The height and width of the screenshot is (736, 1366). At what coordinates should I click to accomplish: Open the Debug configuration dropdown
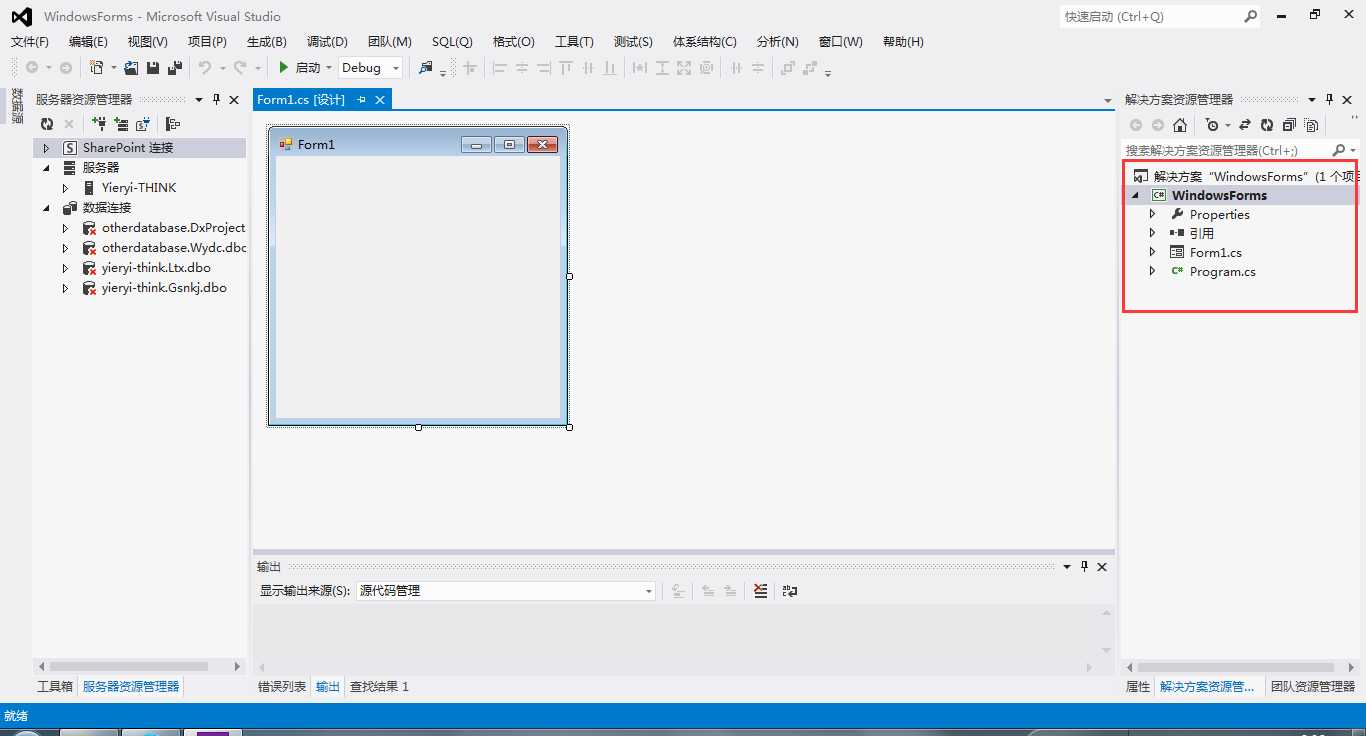(396, 68)
